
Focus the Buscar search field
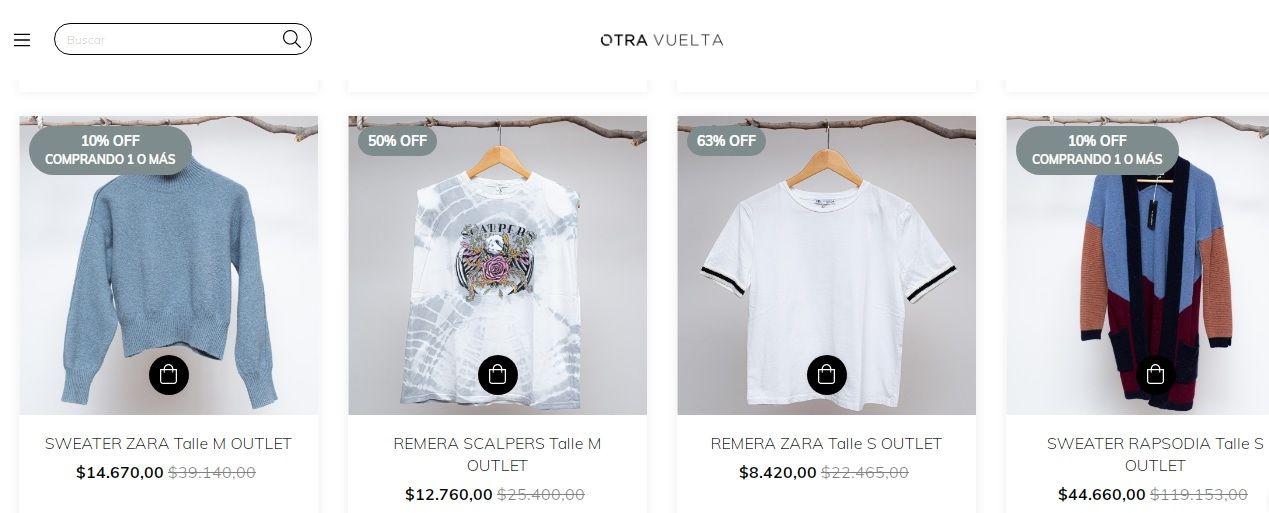point(183,39)
